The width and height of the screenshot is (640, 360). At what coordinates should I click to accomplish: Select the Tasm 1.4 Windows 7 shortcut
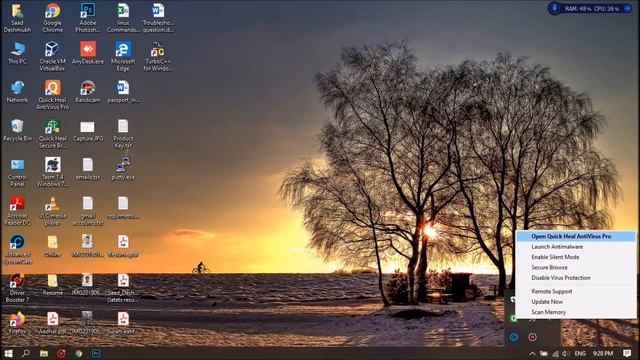click(53, 172)
